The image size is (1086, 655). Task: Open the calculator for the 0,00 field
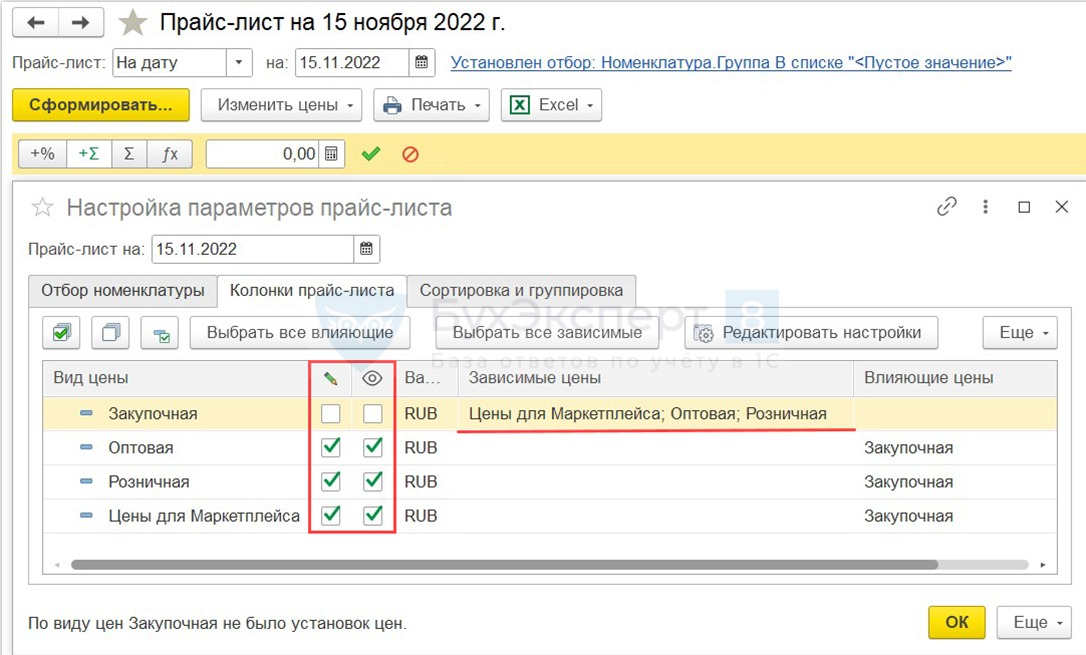(332, 154)
